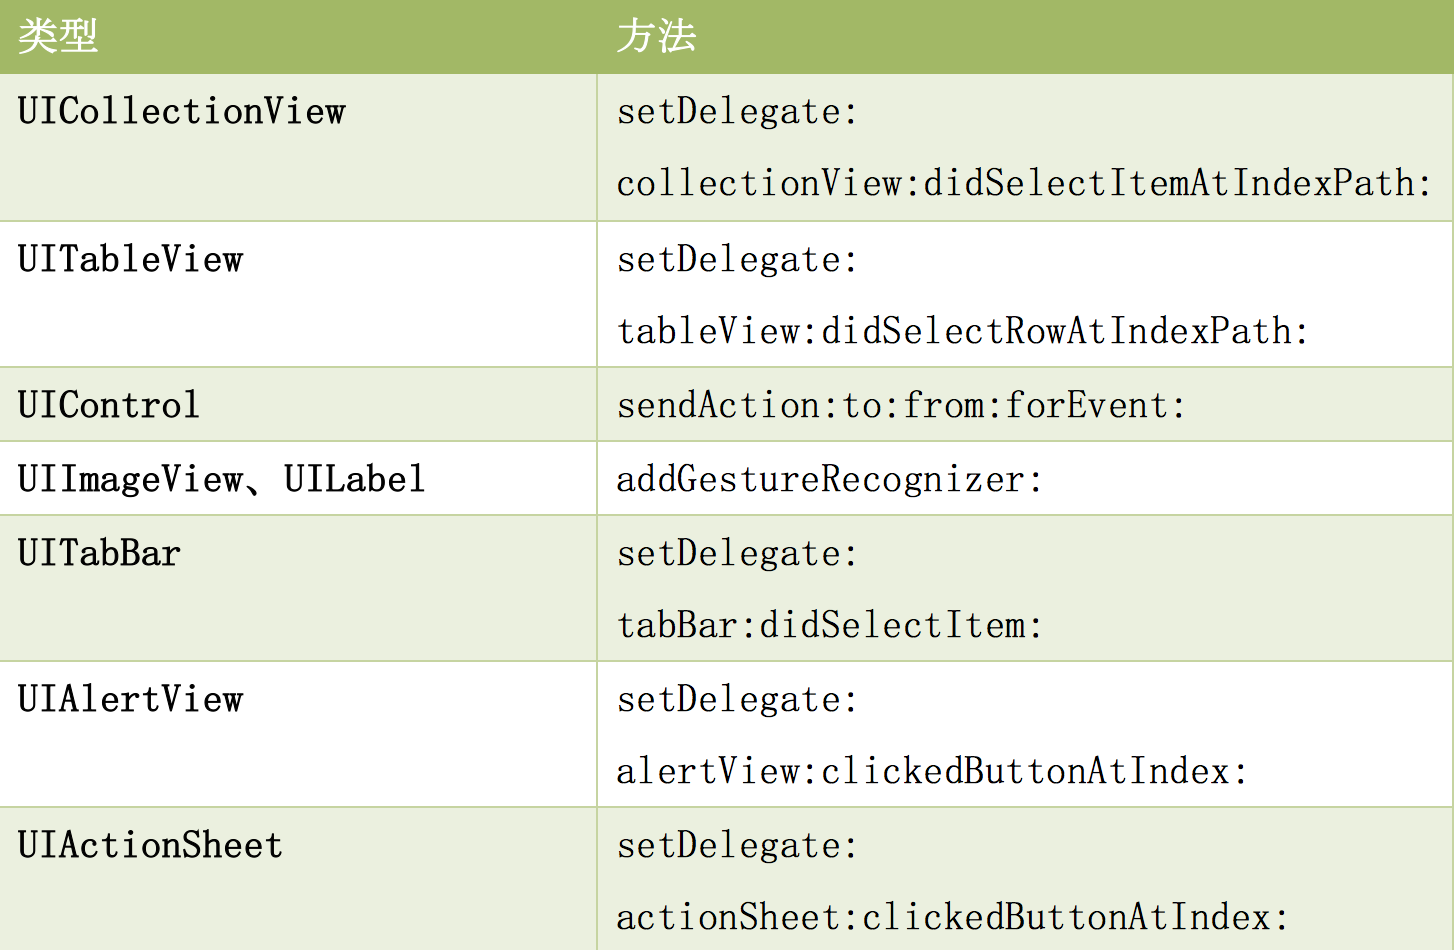Select the UIActionSheet type cell
This screenshot has height=950, width=1454.
pos(151,845)
